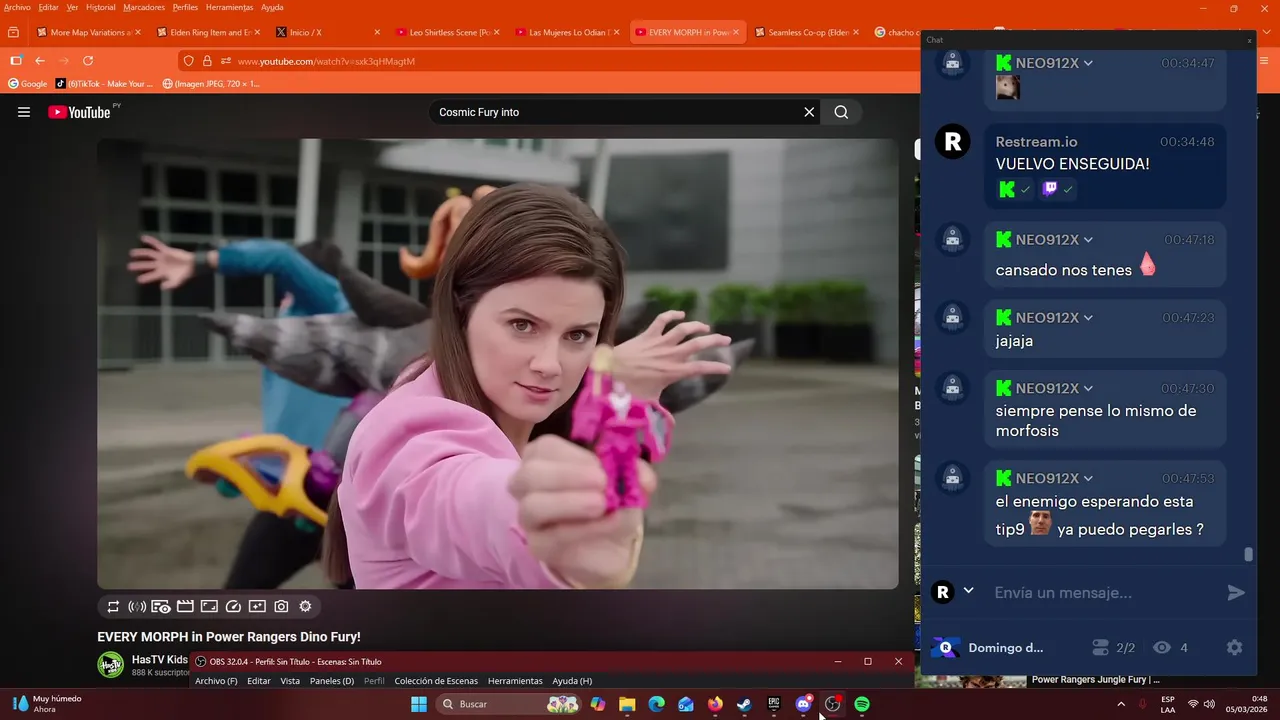Viewport: 1280px width, 720px height.
Task: Toggle the eye-over-window icon under the video
Action: pyautogui.click(x=161, y=606)
